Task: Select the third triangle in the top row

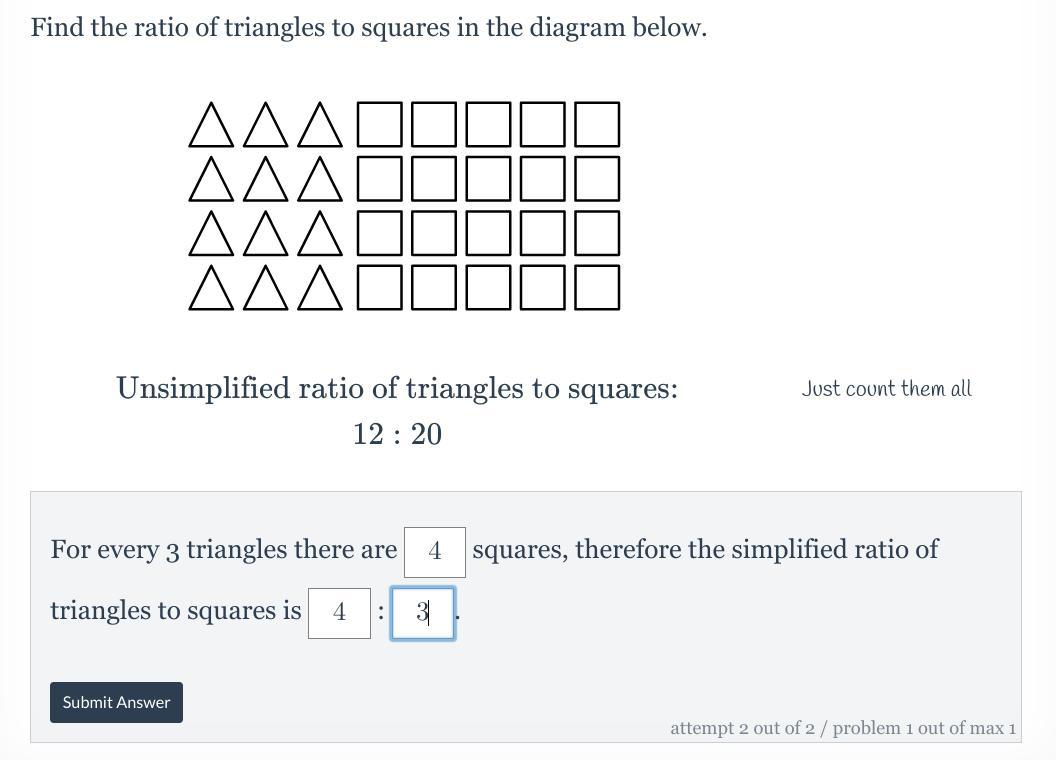Action: coord(320,127)
